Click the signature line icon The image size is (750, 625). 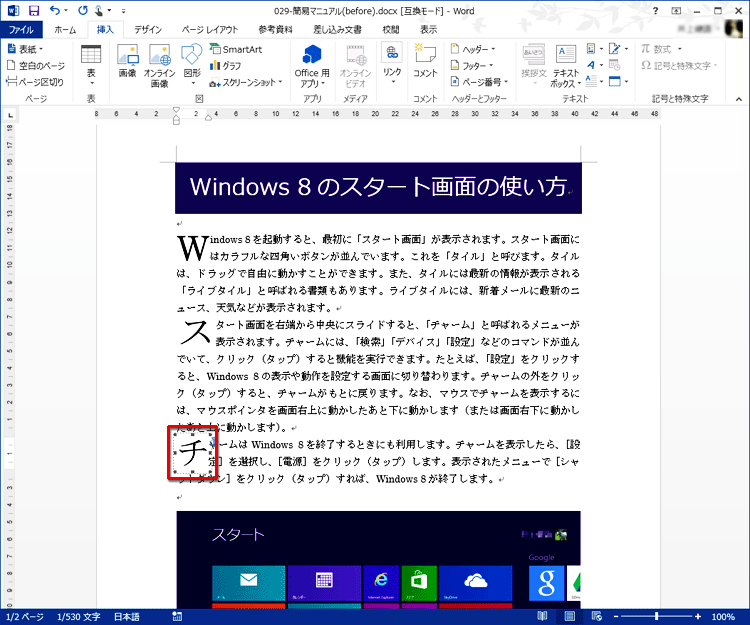click(x=618, y=49)
